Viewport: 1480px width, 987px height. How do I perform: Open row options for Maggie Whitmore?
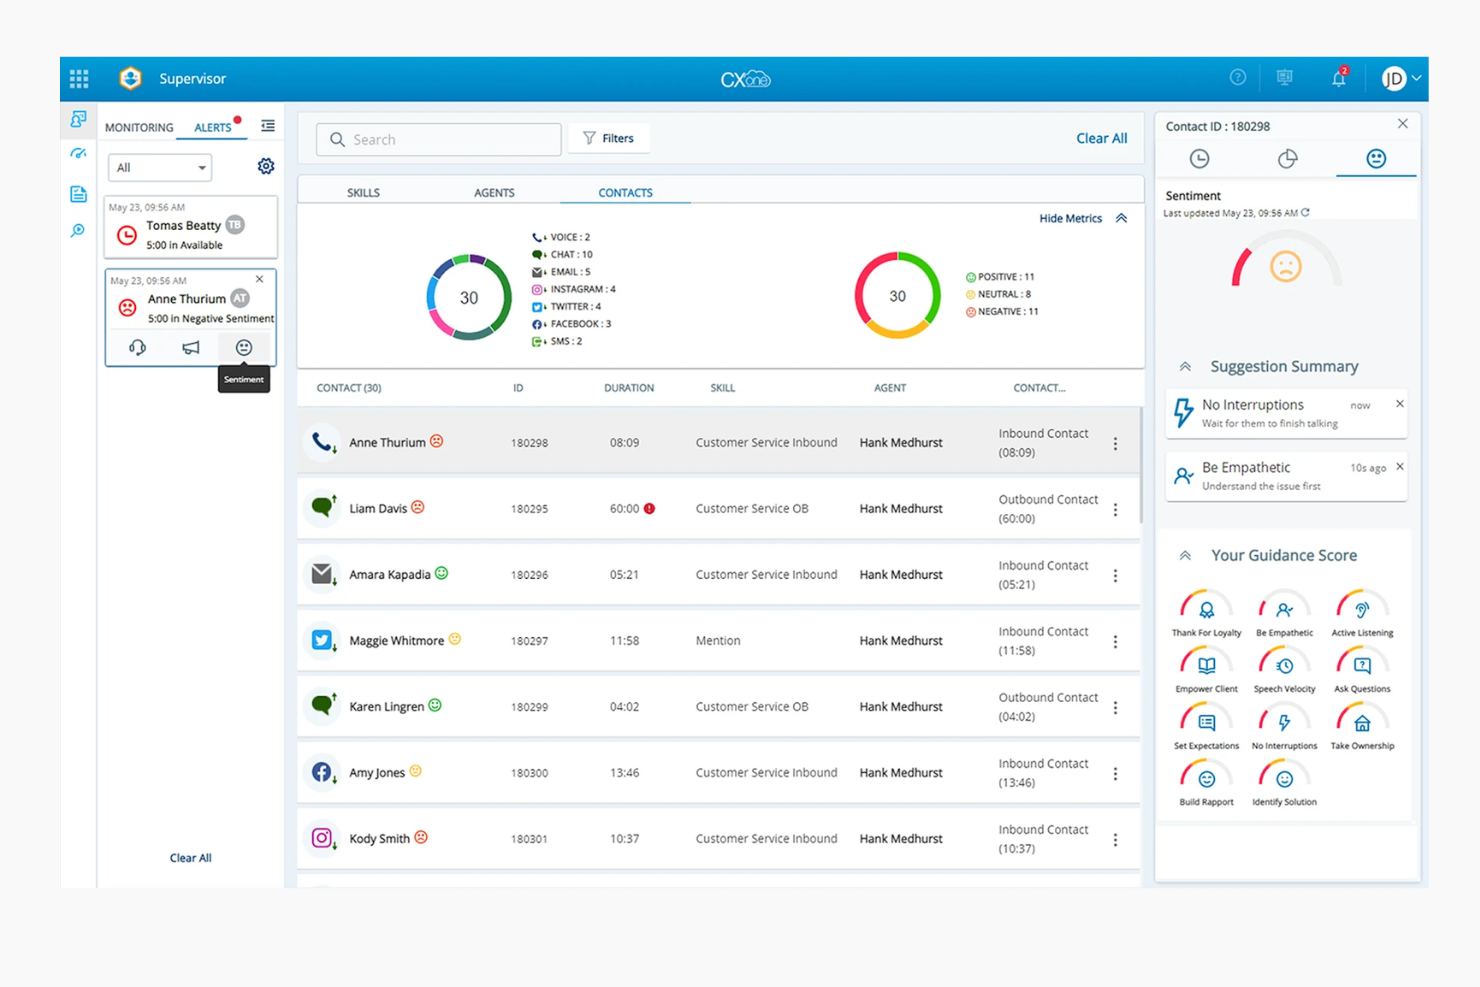pyautogui.click(x=1116, y=641)
